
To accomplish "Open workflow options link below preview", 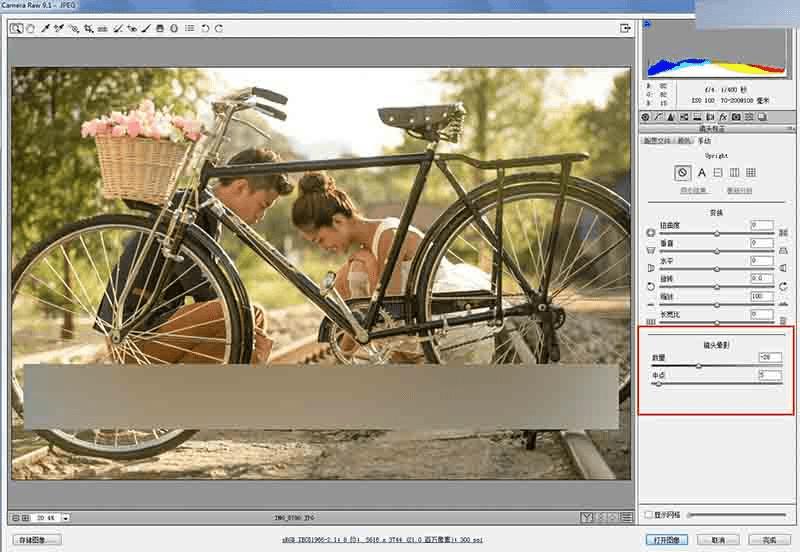I will click(x=383, y=539).
